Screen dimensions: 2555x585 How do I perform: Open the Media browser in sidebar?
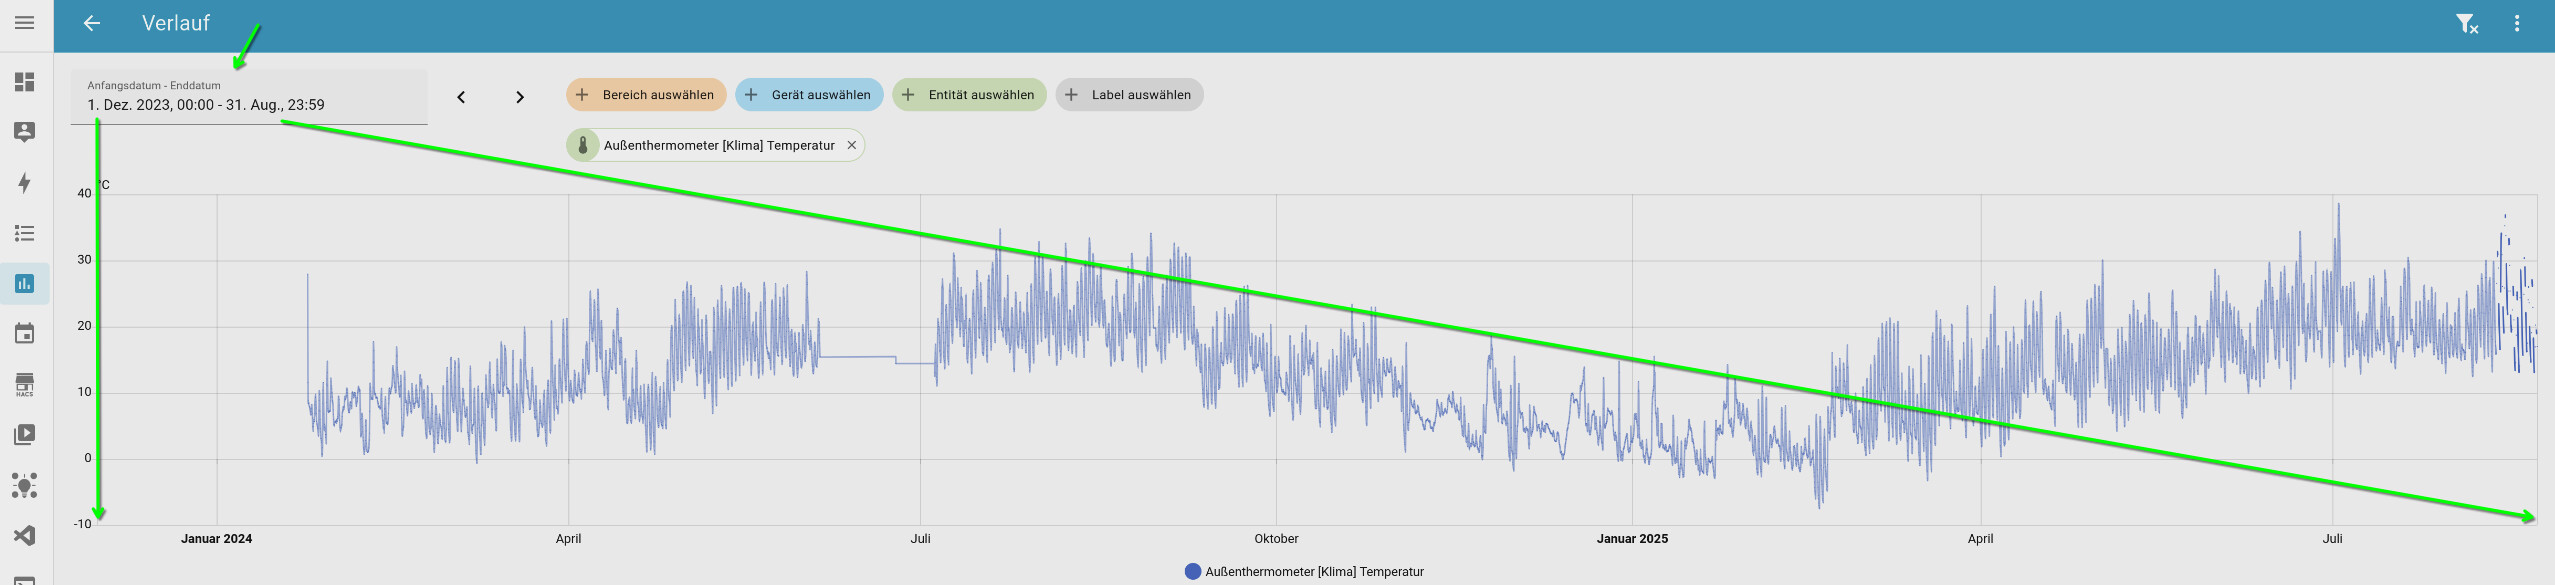click(x=25, y=435)
